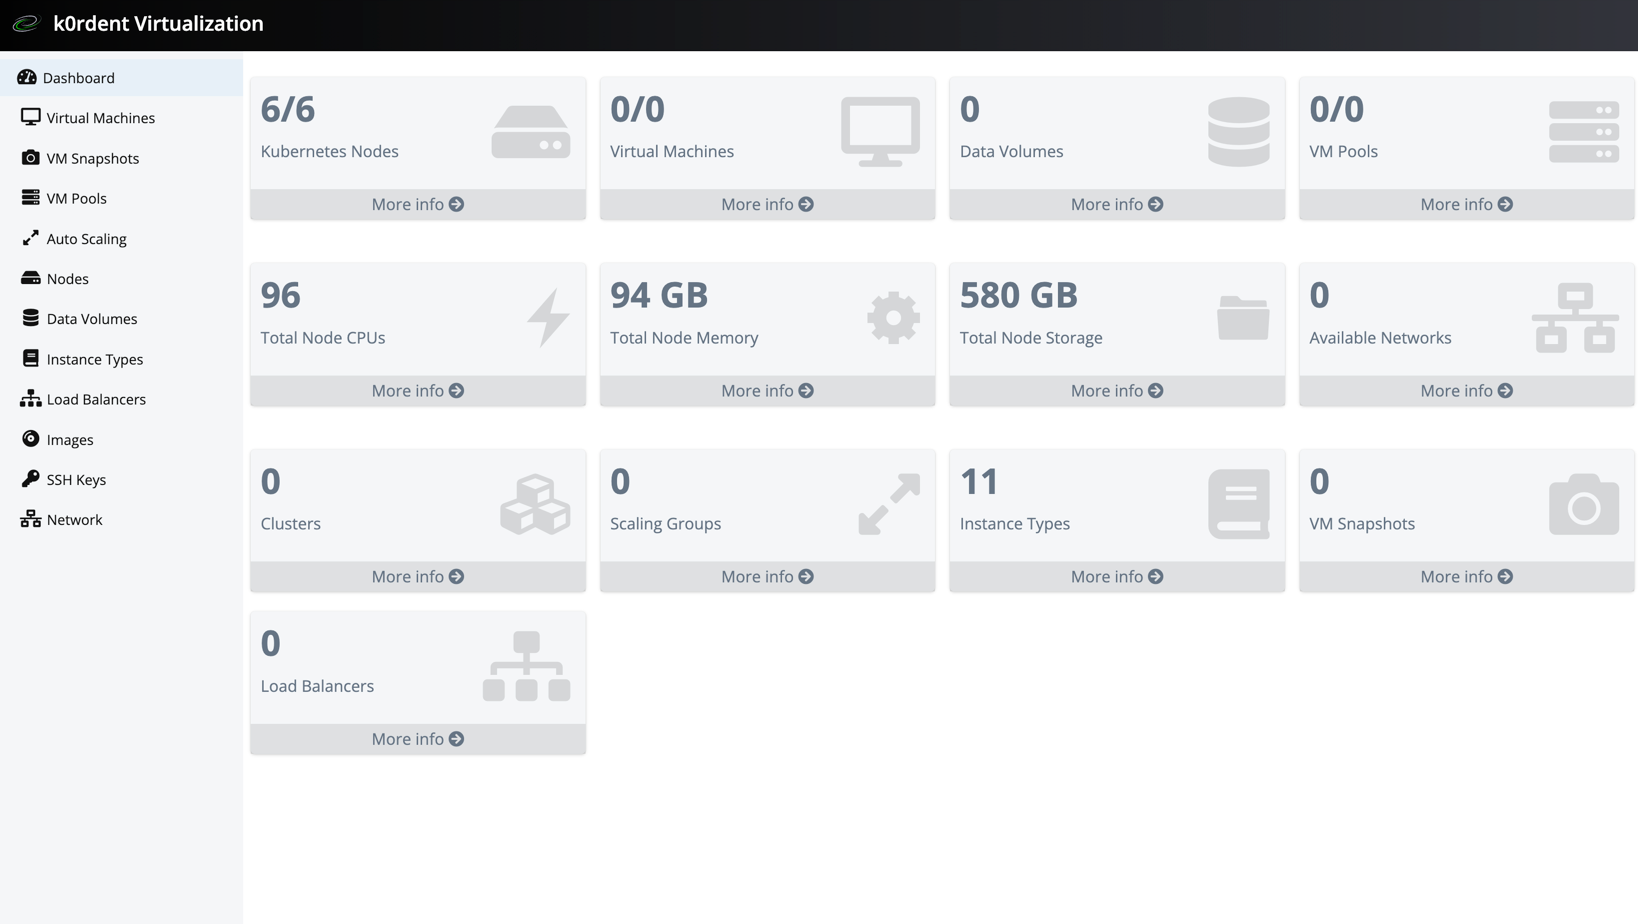
Task: Click the lightning bolt icon on Total Node CPUs
Action: (548, 318)
